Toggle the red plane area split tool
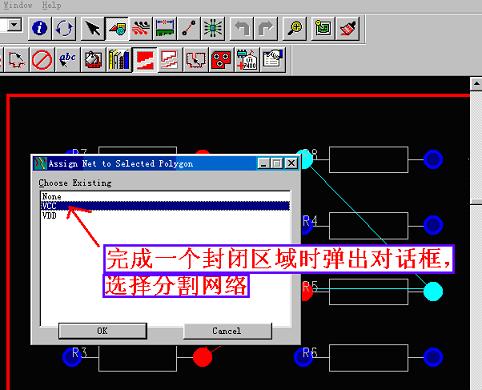The width and height of the screenshot is (482, 390). pos(145,60)
